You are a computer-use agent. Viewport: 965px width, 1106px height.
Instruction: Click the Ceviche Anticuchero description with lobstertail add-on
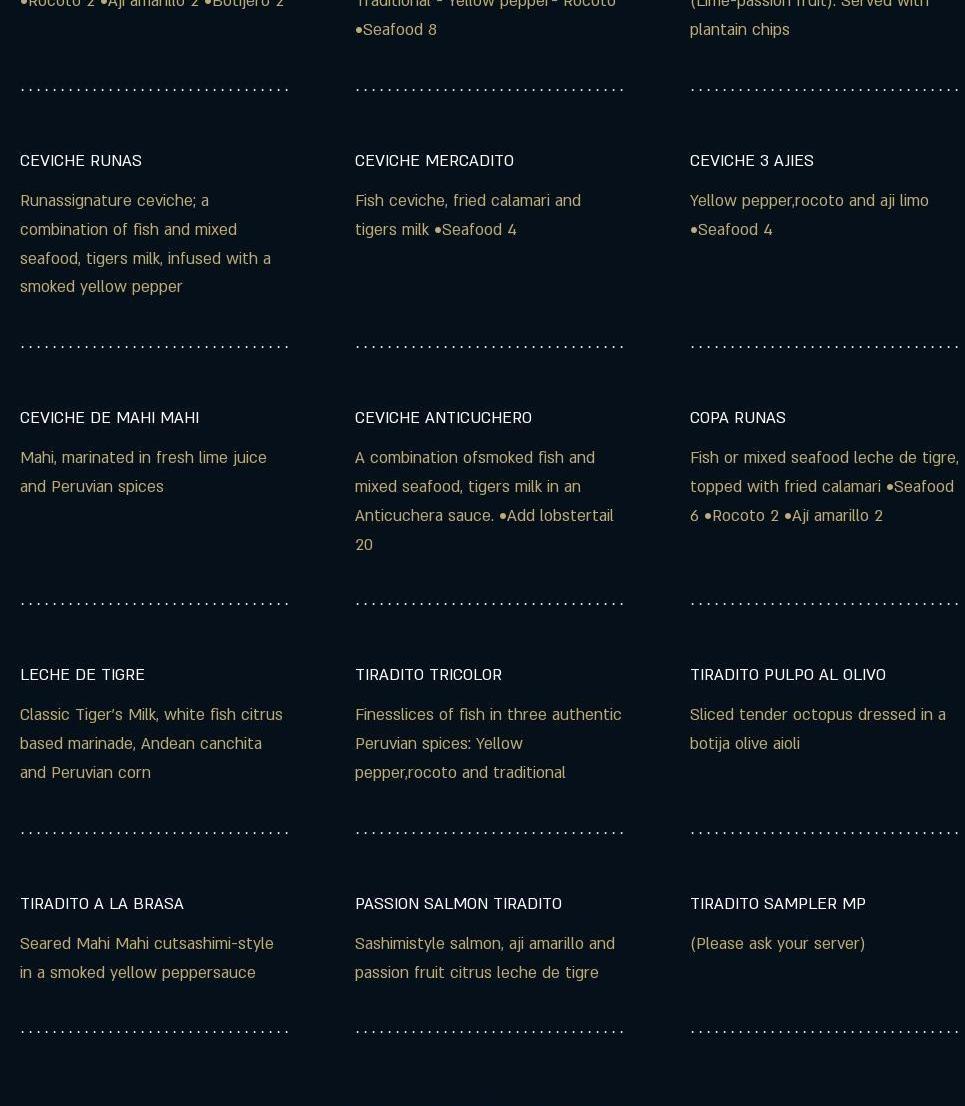coord(484,500)
